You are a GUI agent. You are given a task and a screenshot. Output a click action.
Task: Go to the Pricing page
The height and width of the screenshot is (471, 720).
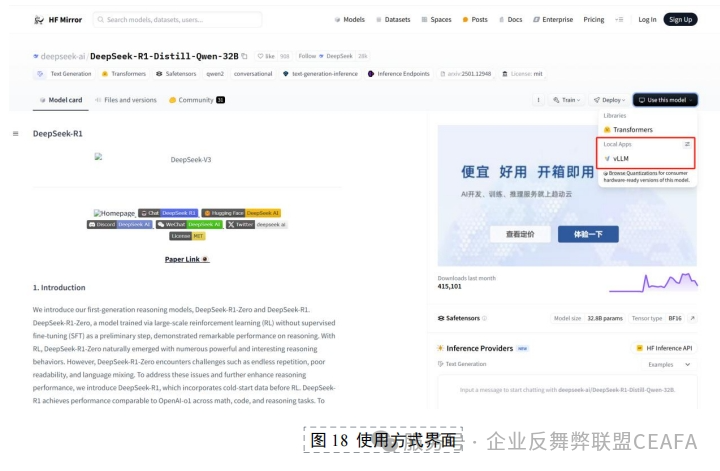click(594, 20)
